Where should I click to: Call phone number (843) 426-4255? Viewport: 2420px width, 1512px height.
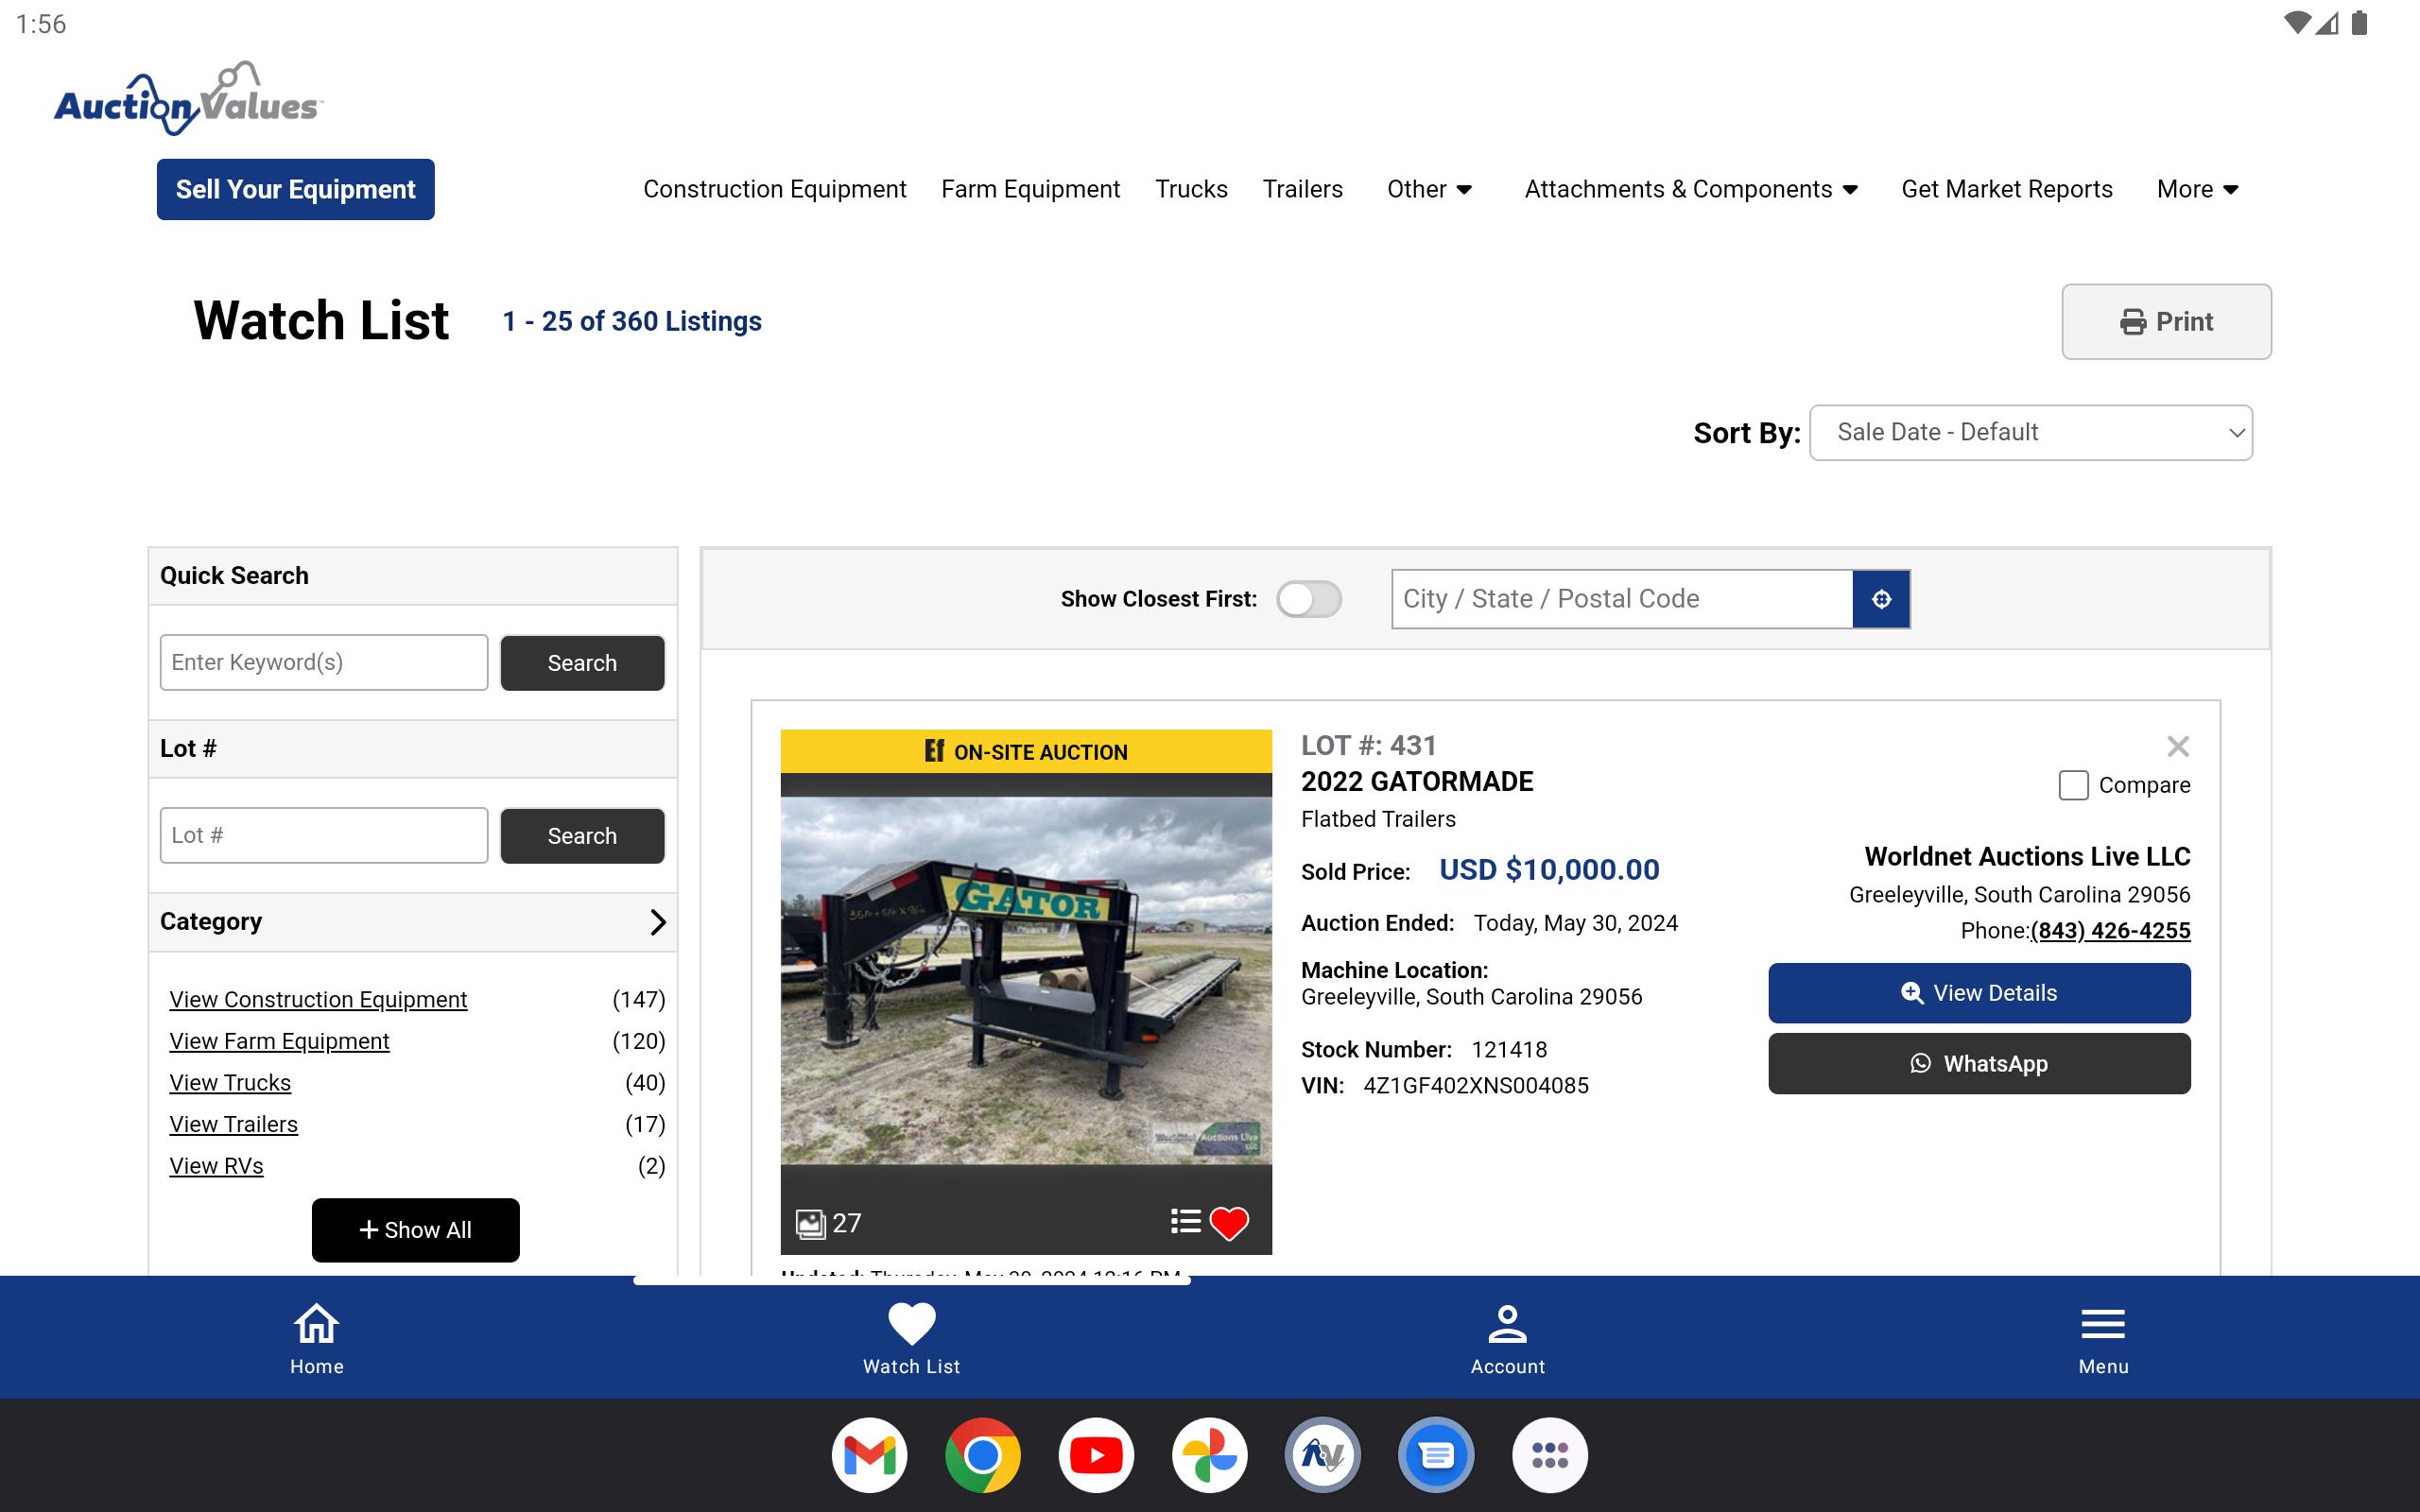[2110, 931]
